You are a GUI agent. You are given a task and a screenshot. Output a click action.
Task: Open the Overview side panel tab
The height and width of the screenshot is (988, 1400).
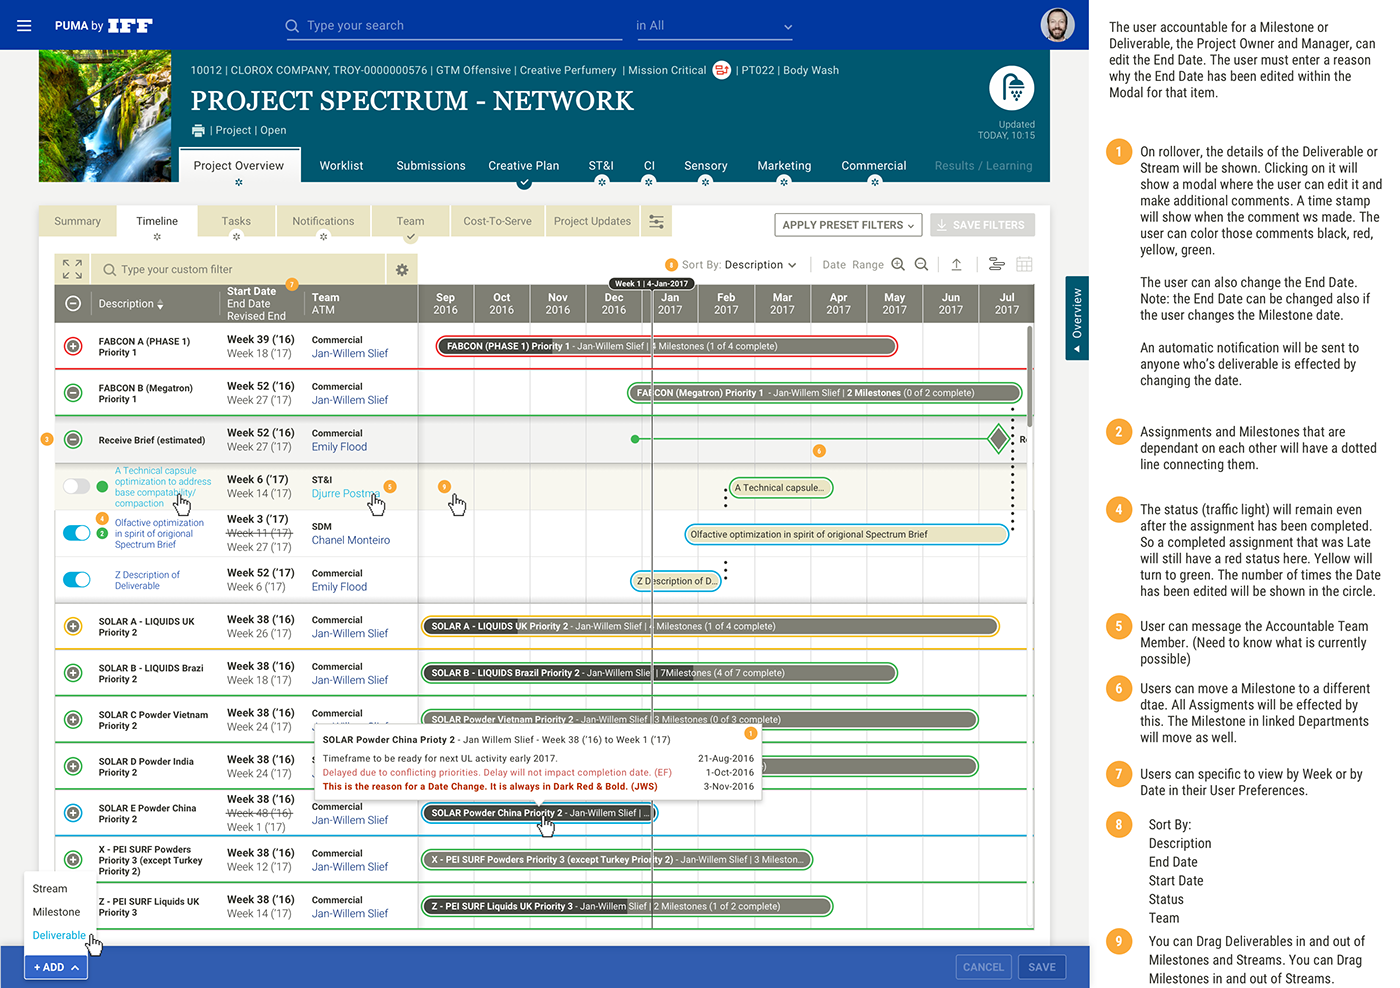[x=1077, y=318]
